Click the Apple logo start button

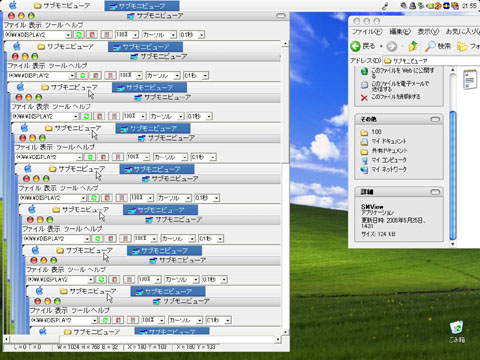click(x=13, y=5)
